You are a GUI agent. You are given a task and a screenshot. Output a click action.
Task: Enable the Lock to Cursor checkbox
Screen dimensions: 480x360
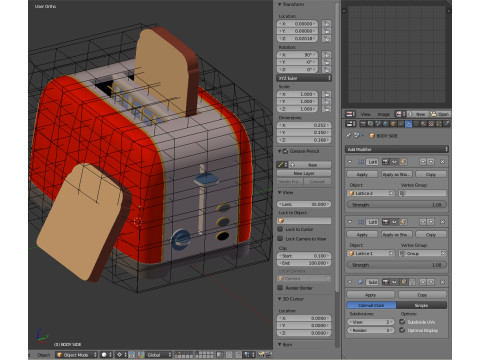click(x=280, y=229)
